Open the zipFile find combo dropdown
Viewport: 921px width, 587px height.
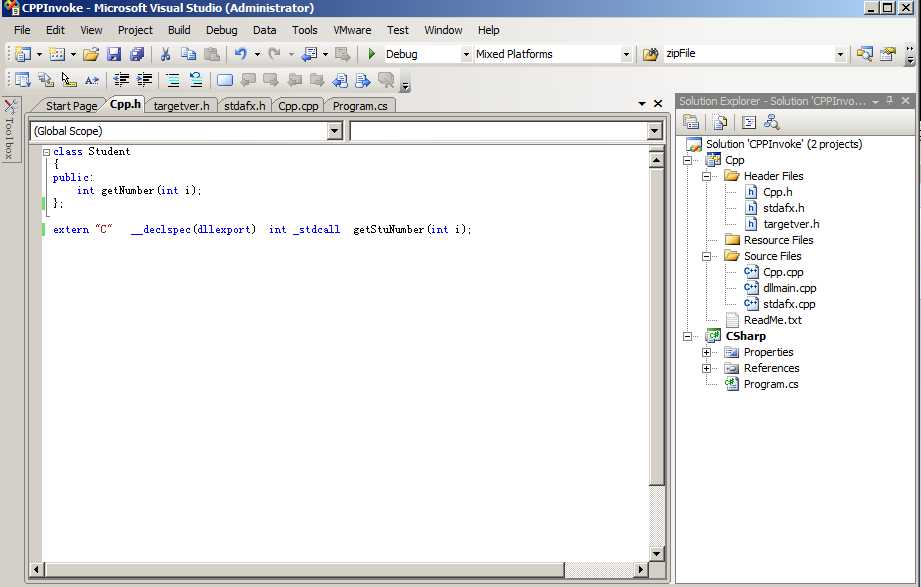[841, 54]
